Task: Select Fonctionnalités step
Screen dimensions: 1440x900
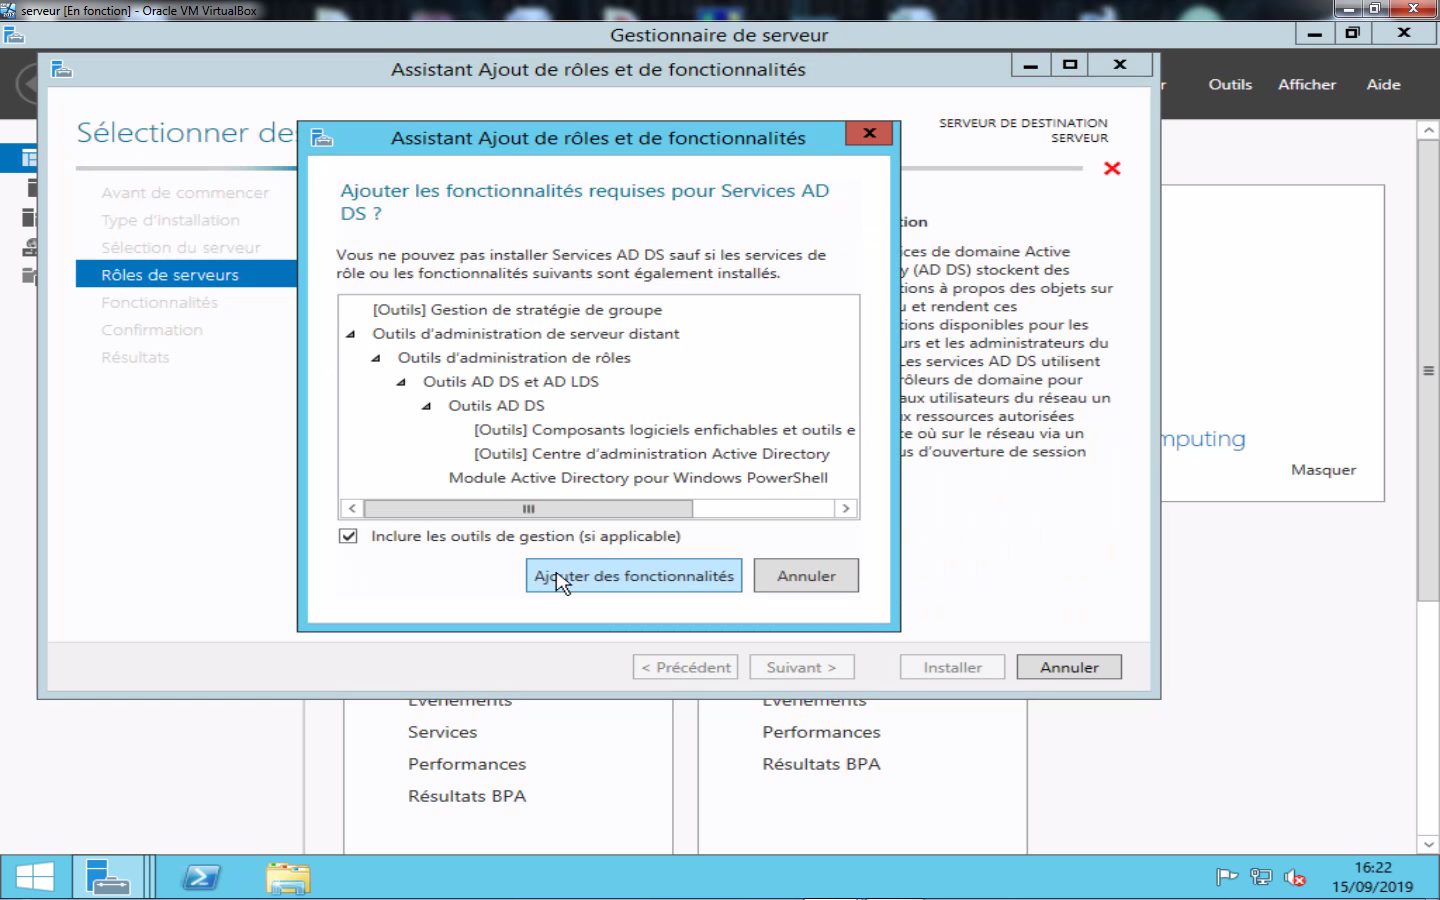Action: (x=159, y=302)
